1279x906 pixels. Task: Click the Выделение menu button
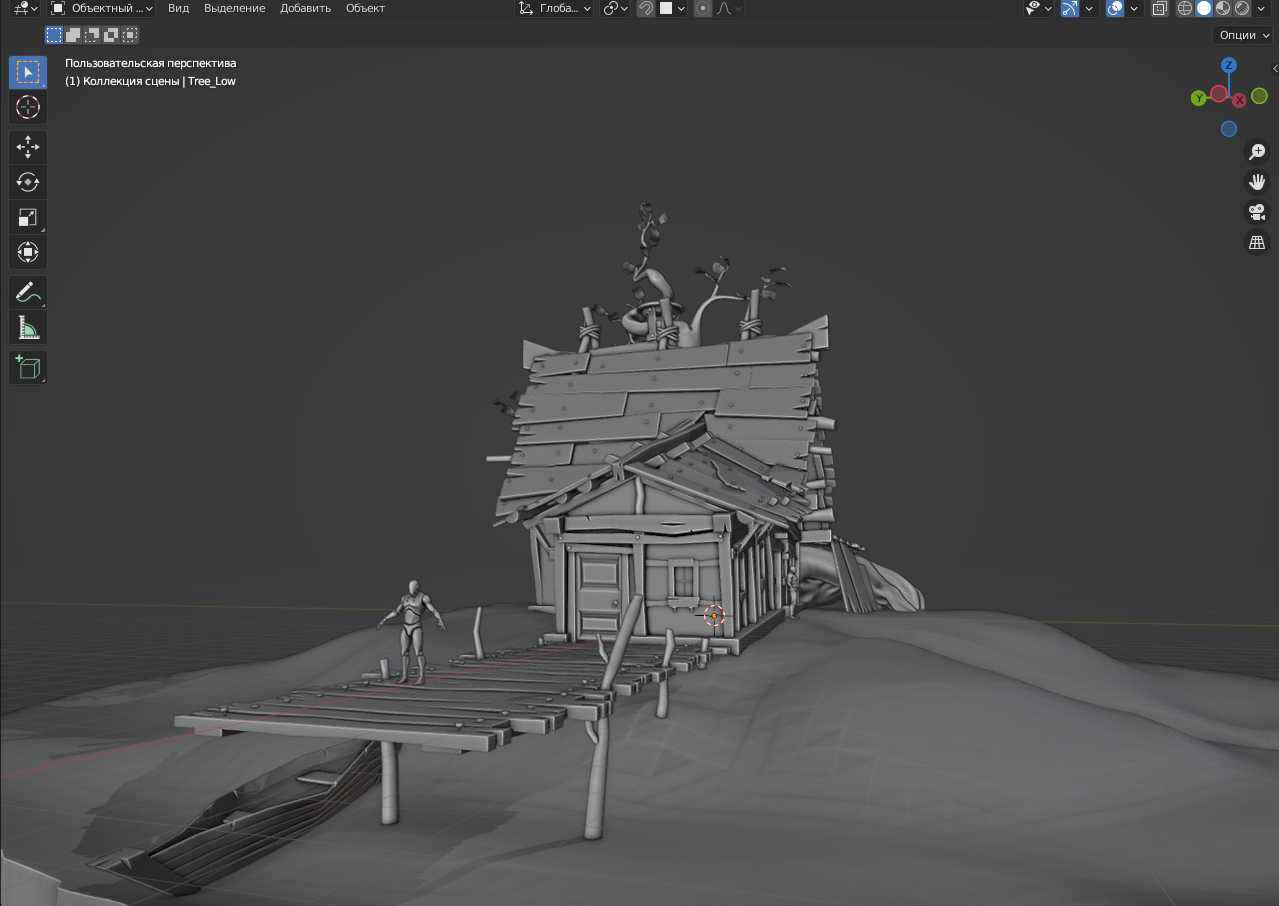point(234,8)
